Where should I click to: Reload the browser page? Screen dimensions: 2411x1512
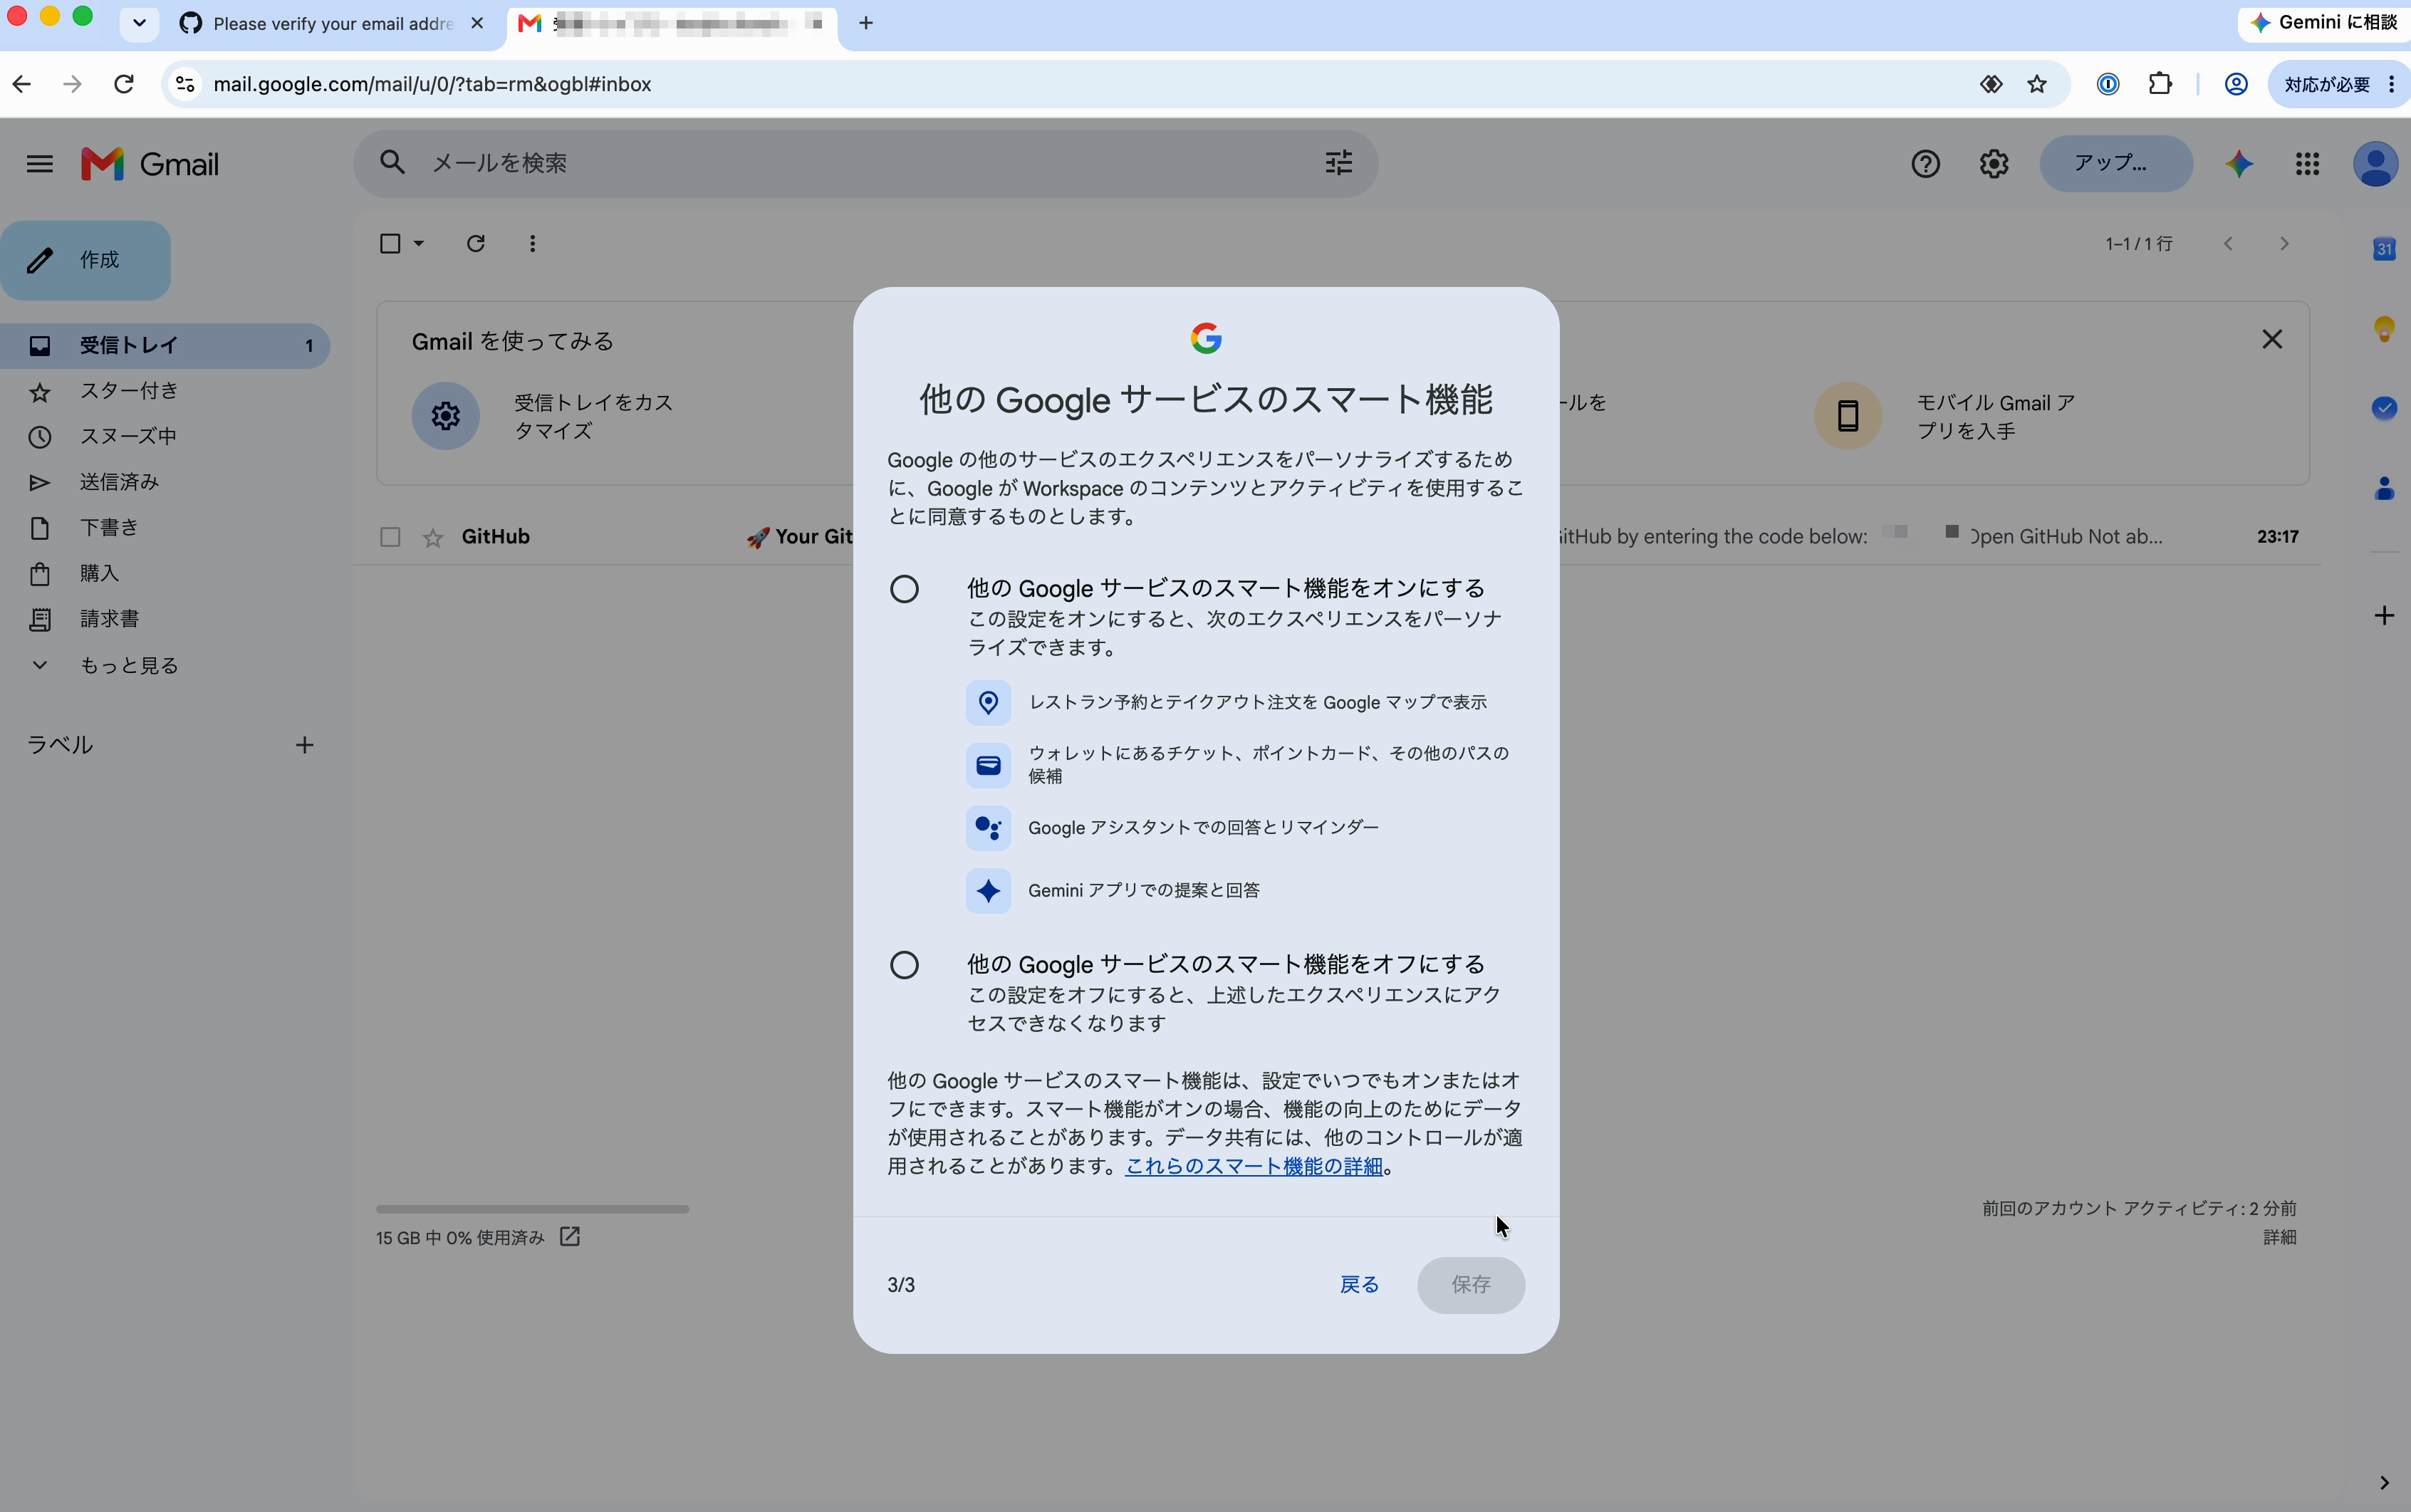click(x=124, y=84)
